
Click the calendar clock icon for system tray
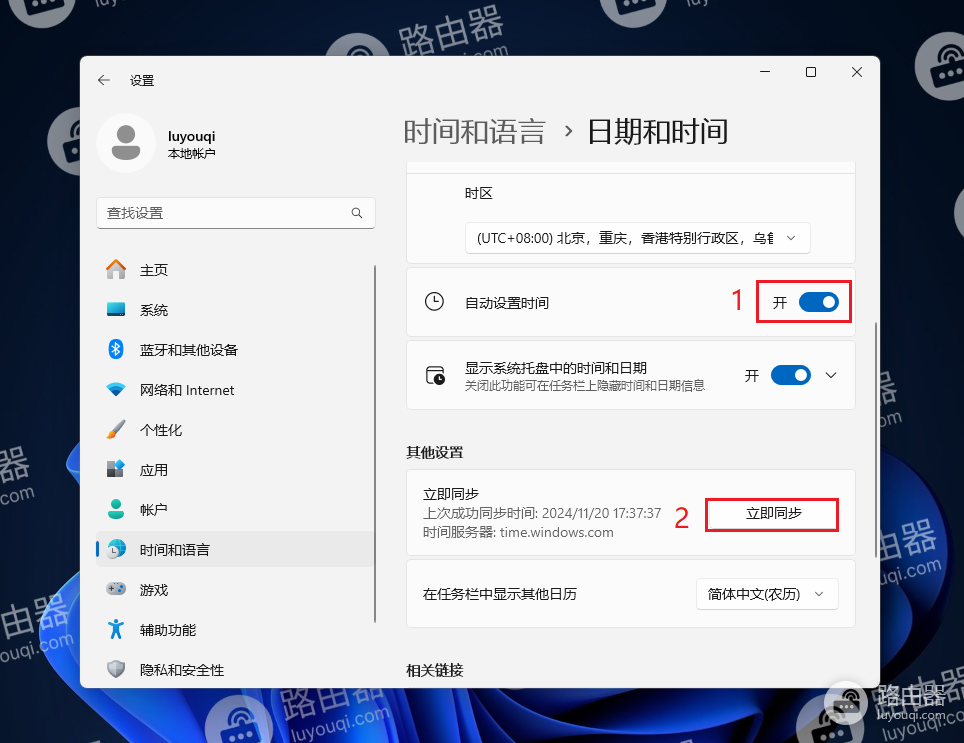pos(435,375)
